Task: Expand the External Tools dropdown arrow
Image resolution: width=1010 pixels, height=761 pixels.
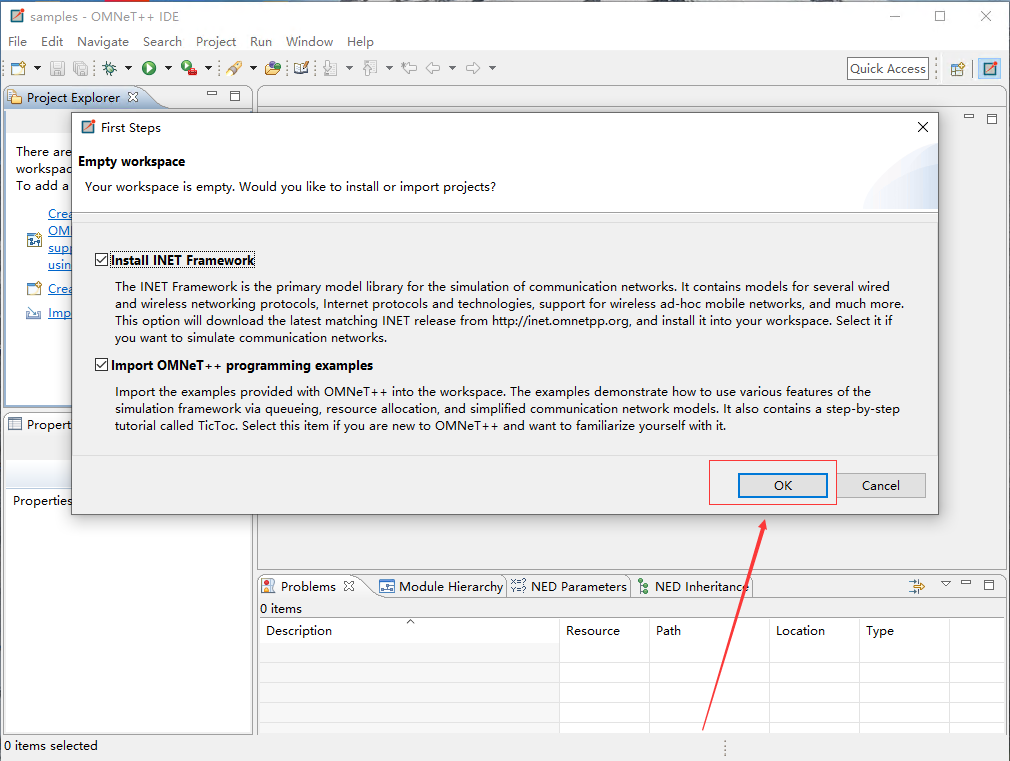Action: pos(208,68)
